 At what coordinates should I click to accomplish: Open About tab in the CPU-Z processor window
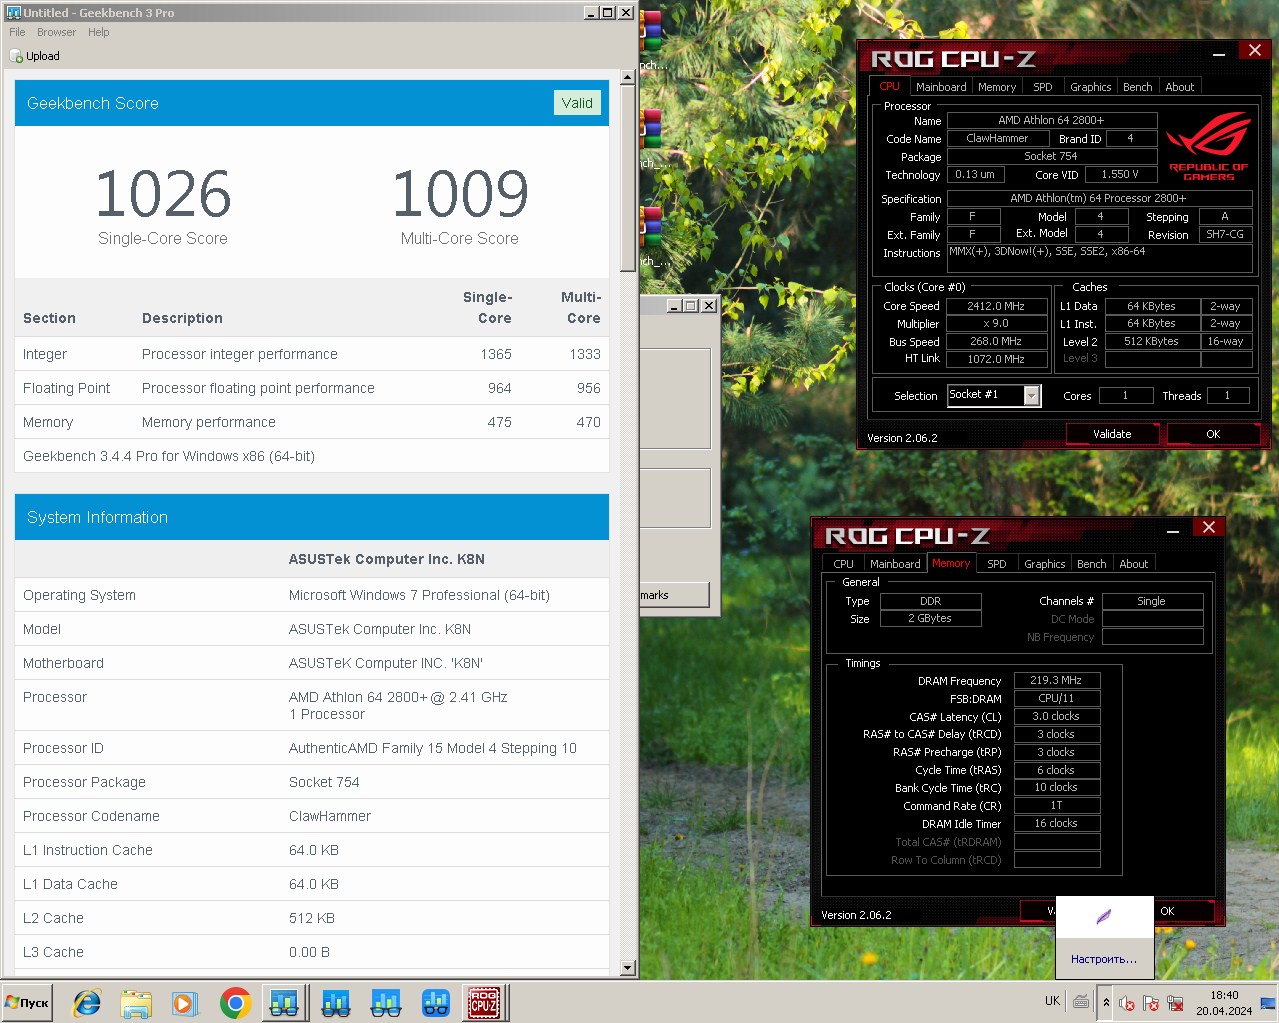coord(1180,87)
